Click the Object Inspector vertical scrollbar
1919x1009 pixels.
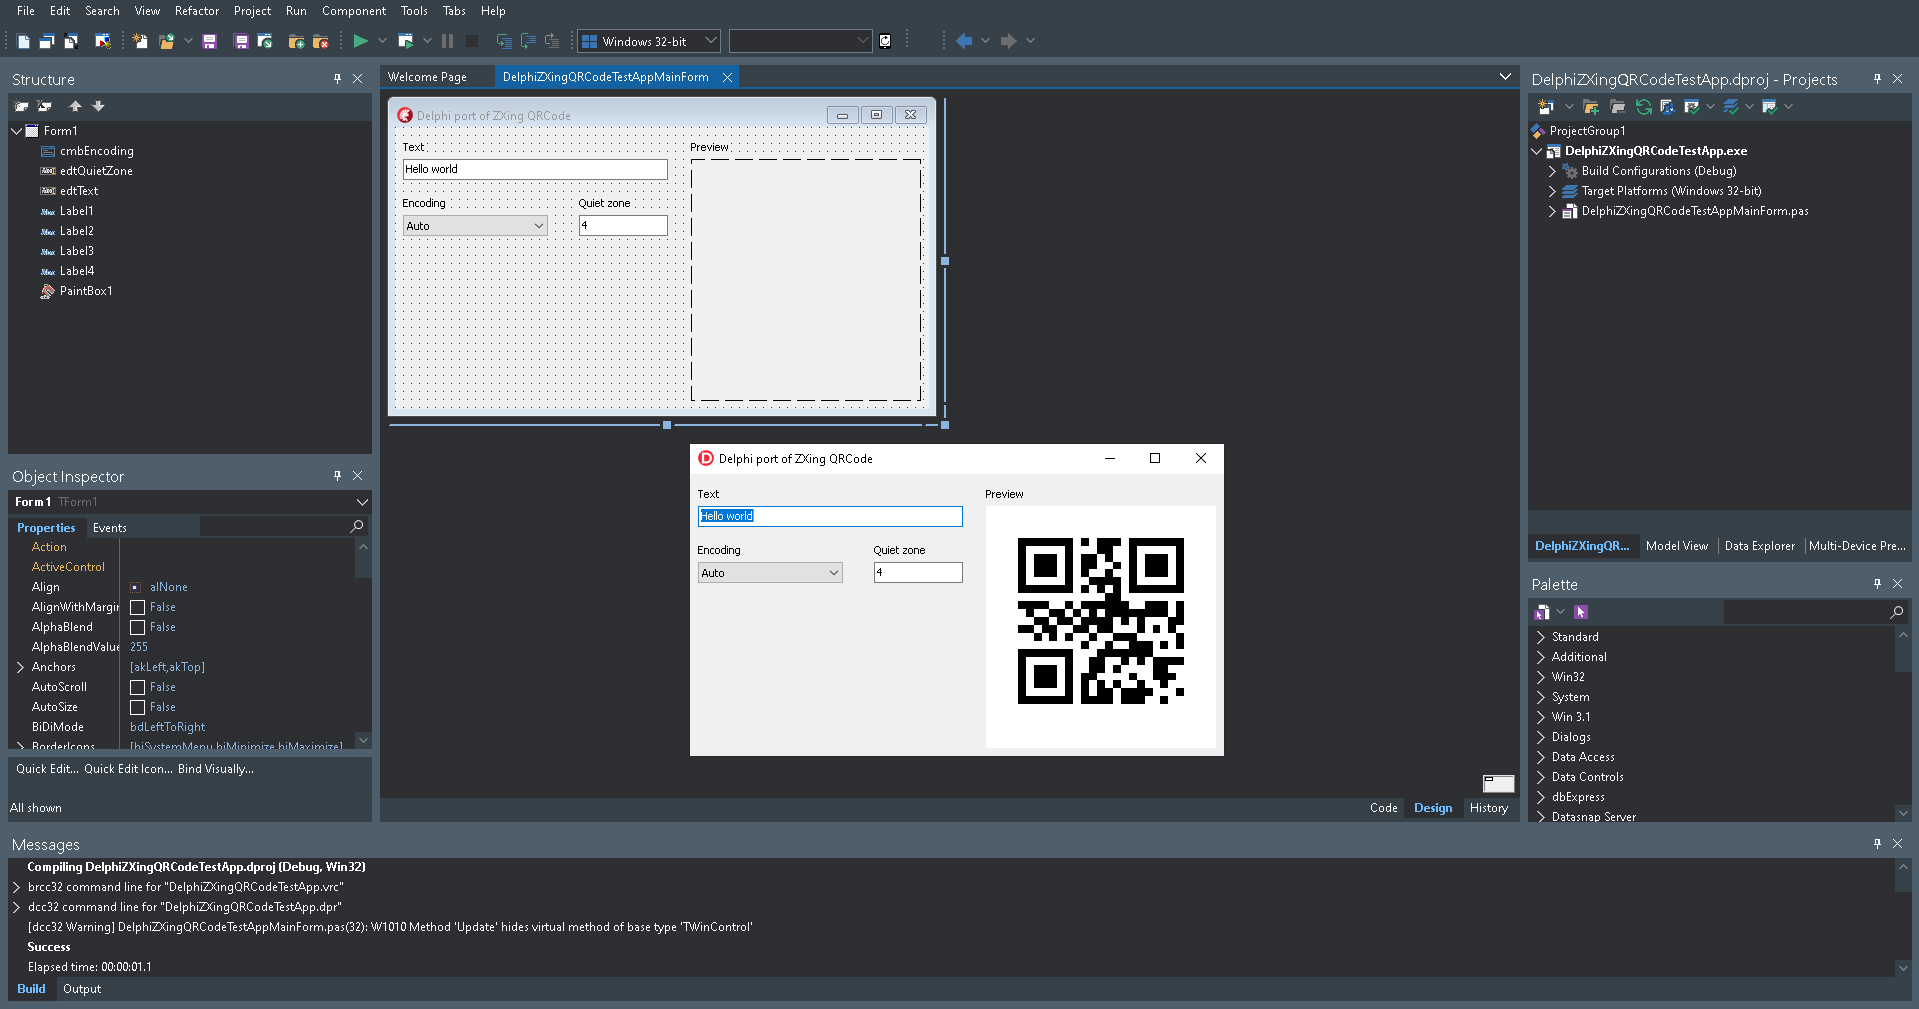tap(363, 644)
